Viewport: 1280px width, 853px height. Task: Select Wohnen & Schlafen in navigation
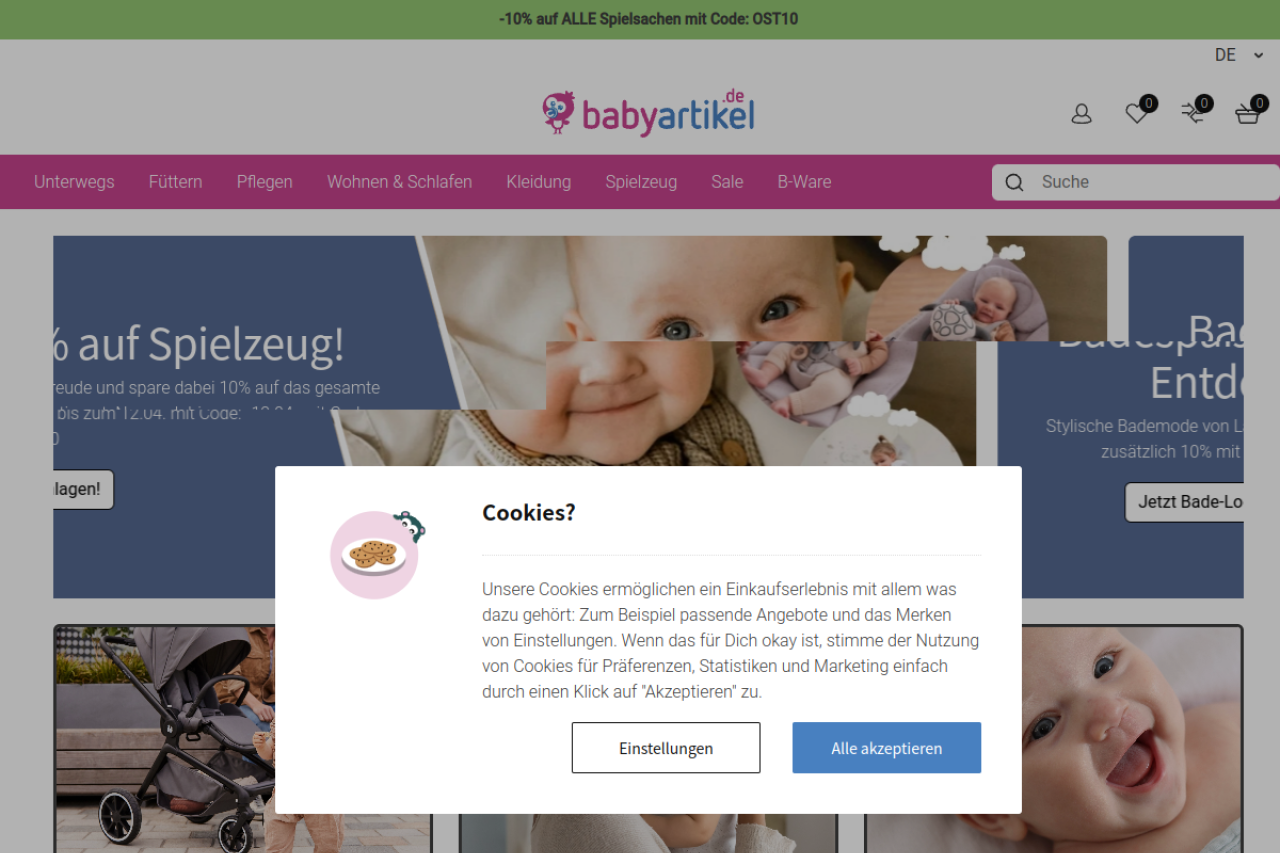coord(399,182)
